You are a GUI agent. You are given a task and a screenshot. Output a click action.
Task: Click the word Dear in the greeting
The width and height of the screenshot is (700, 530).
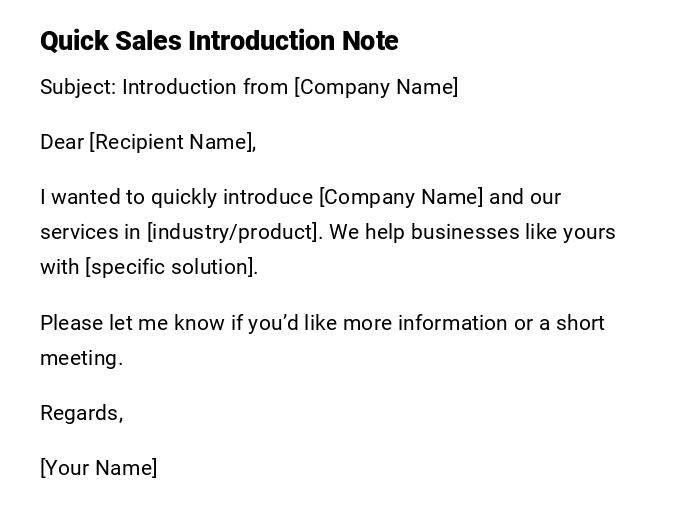[62, 142]
